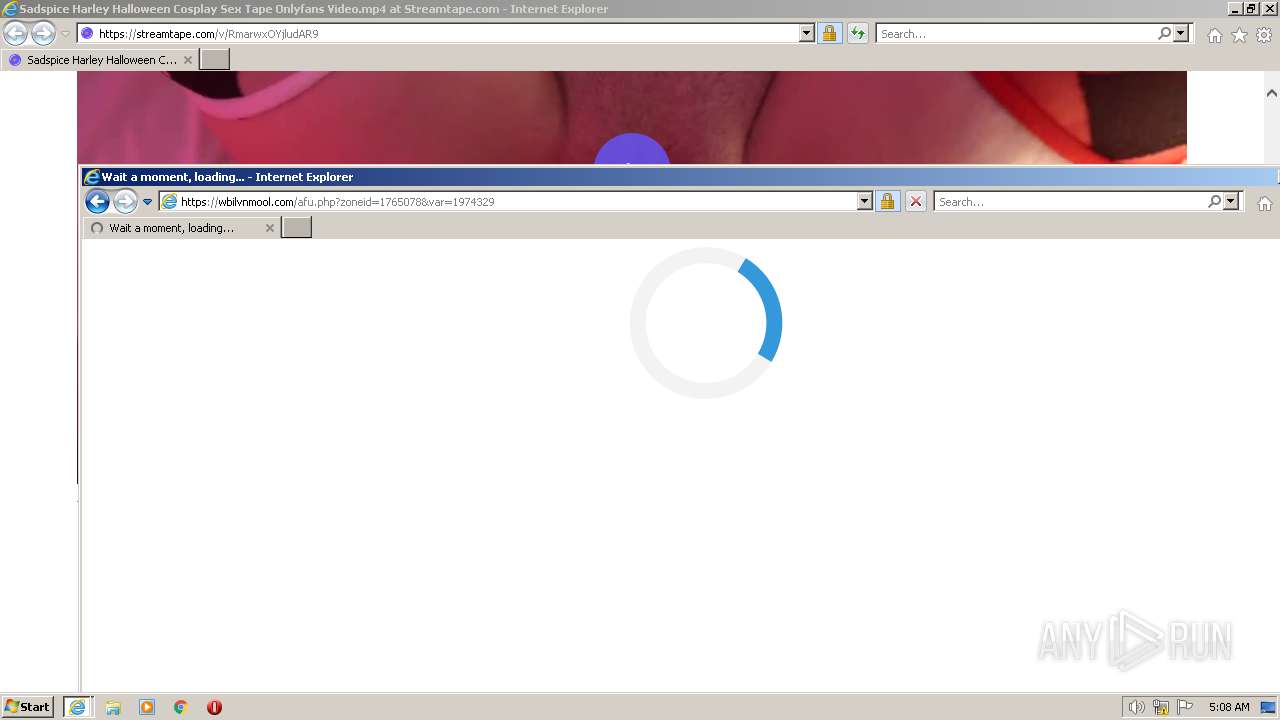Close the Wait a moment, loading tab

[x=269, y=228]
